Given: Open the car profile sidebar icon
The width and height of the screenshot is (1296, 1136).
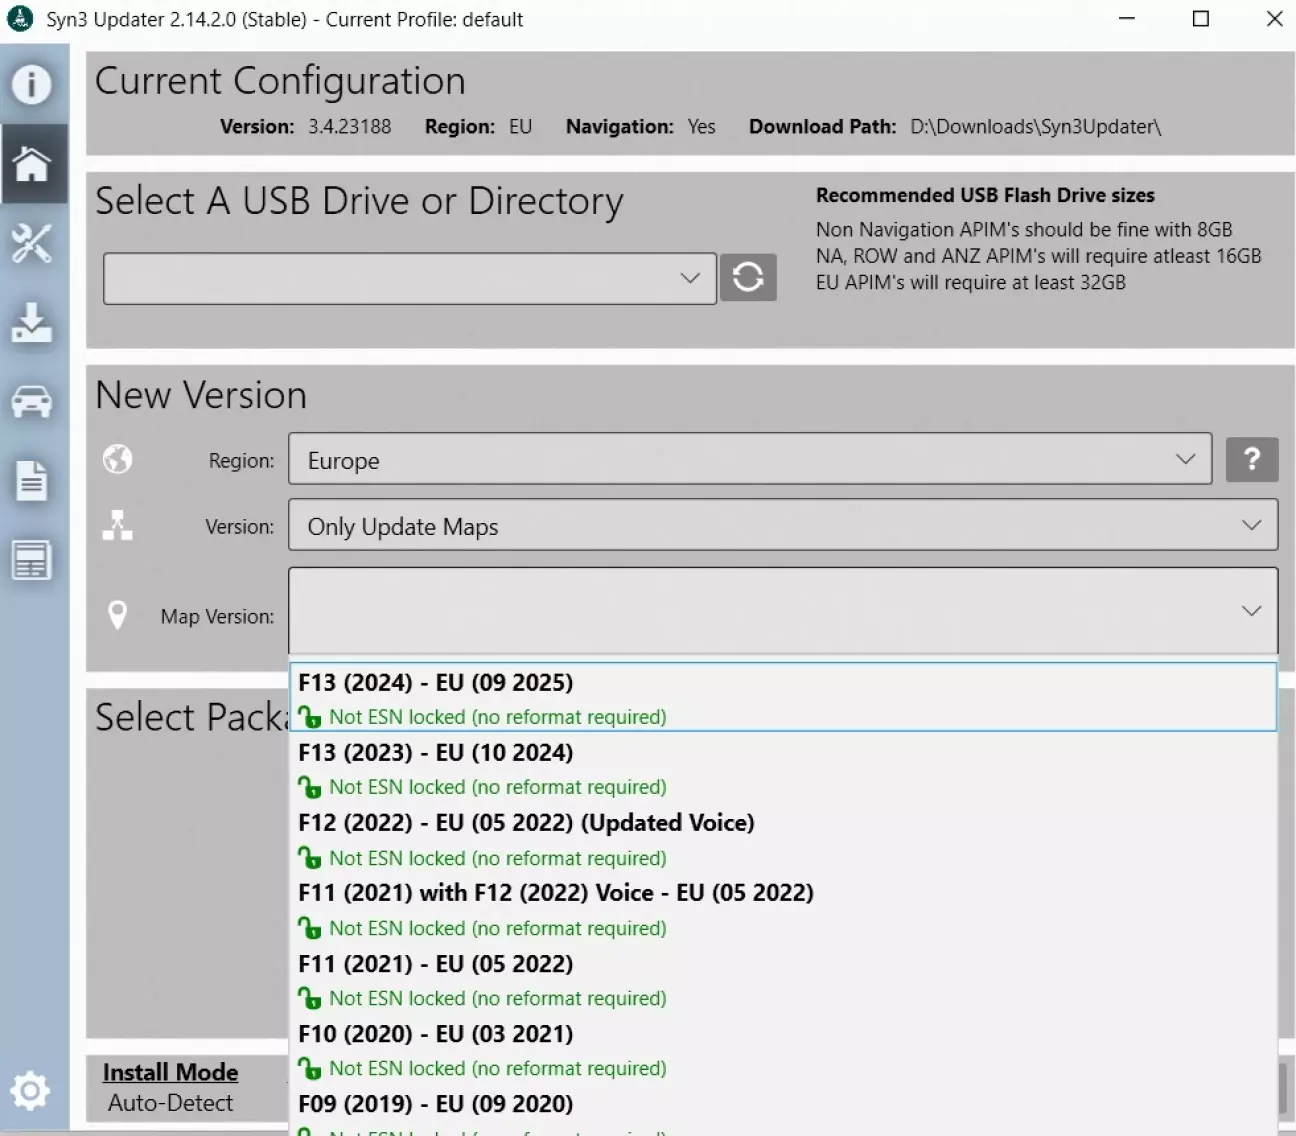Looking at the screenshot, I should [32, 402].
